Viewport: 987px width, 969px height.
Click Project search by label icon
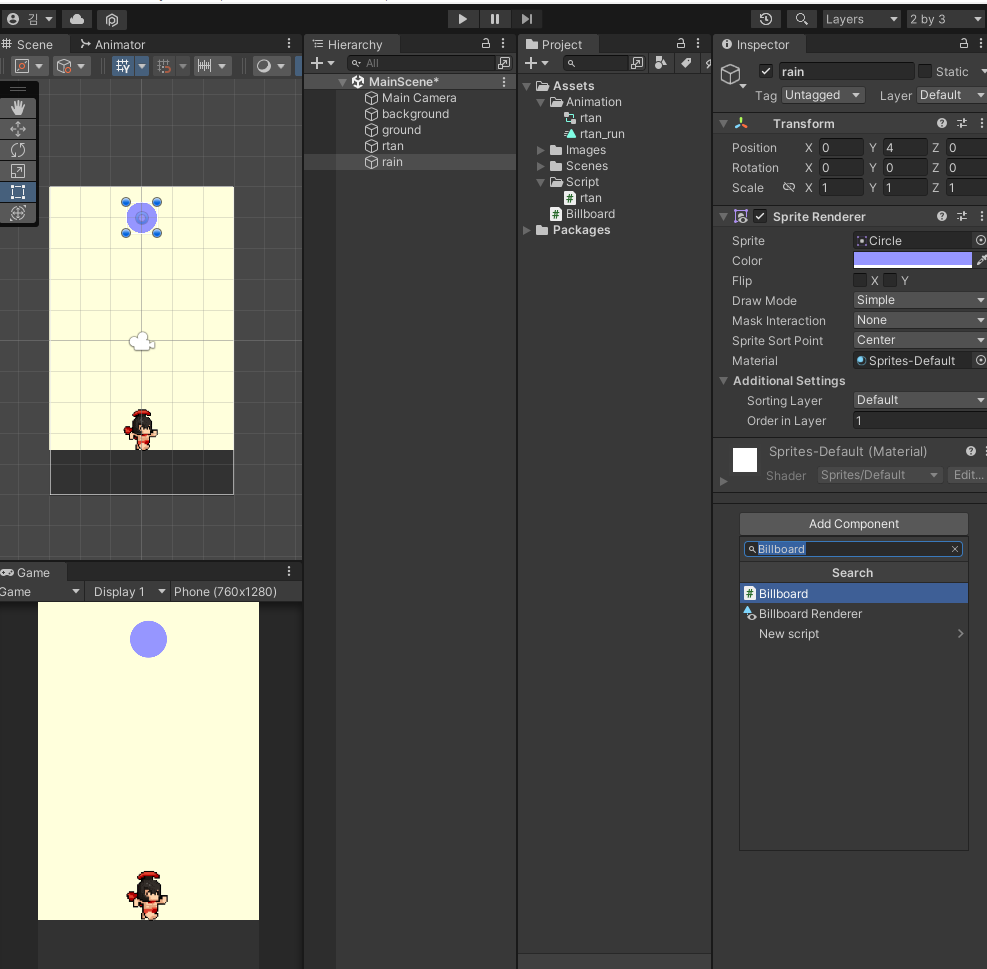click(686, 63)
